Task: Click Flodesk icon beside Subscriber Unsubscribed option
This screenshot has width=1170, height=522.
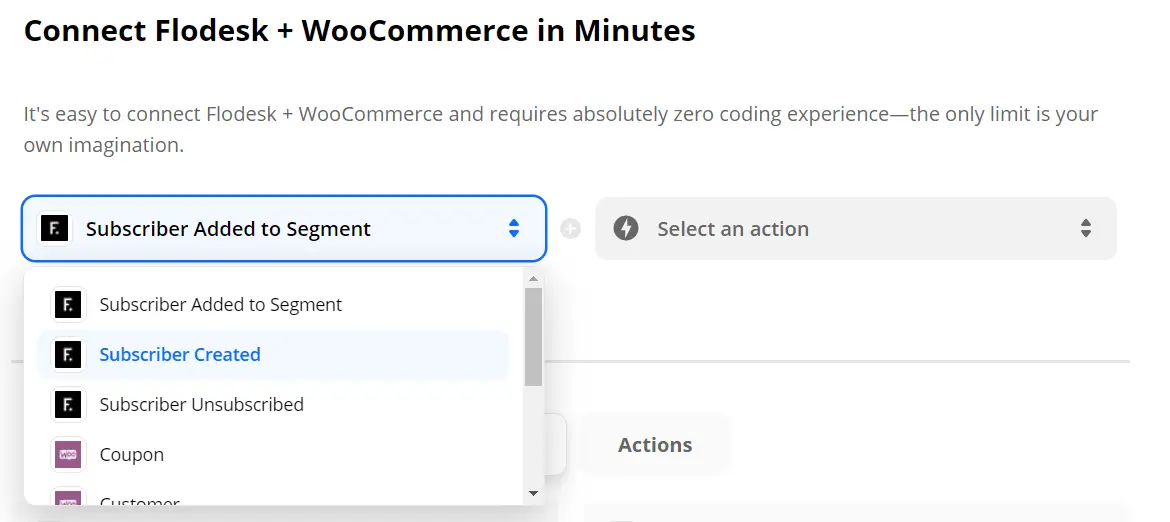Action: point(68,404)
